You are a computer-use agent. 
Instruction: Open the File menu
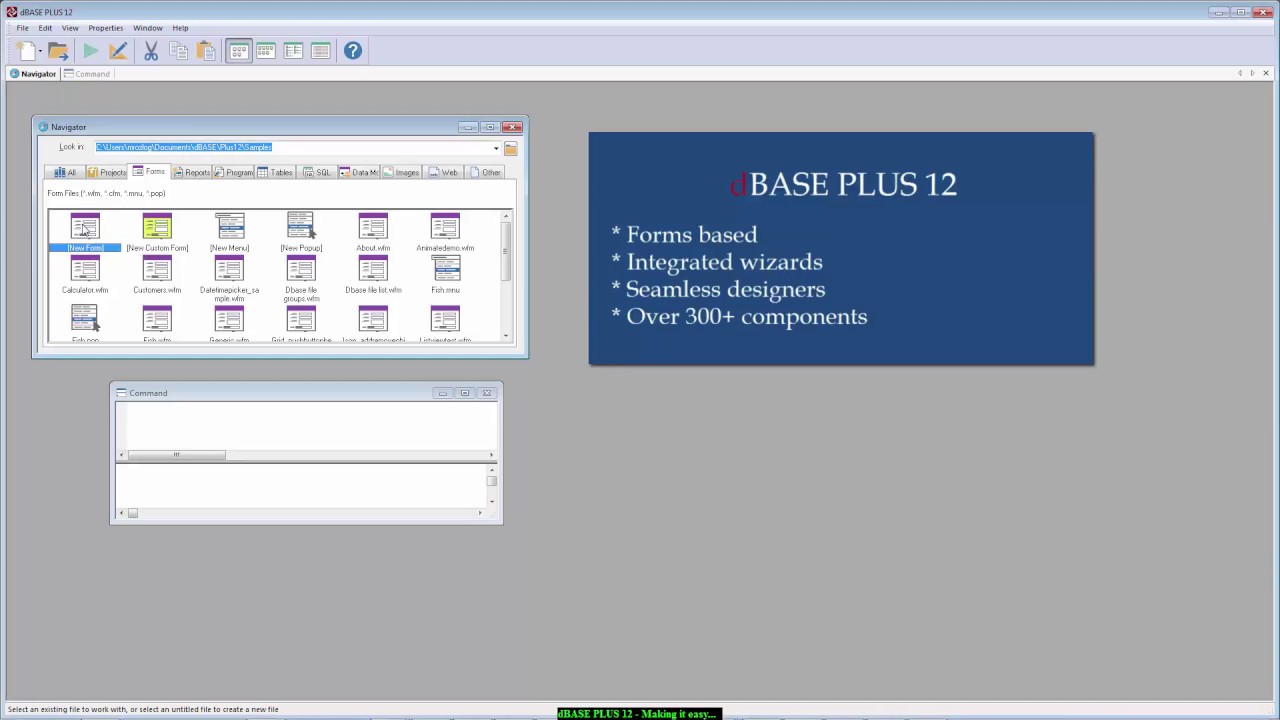click(x=22, y=28)
